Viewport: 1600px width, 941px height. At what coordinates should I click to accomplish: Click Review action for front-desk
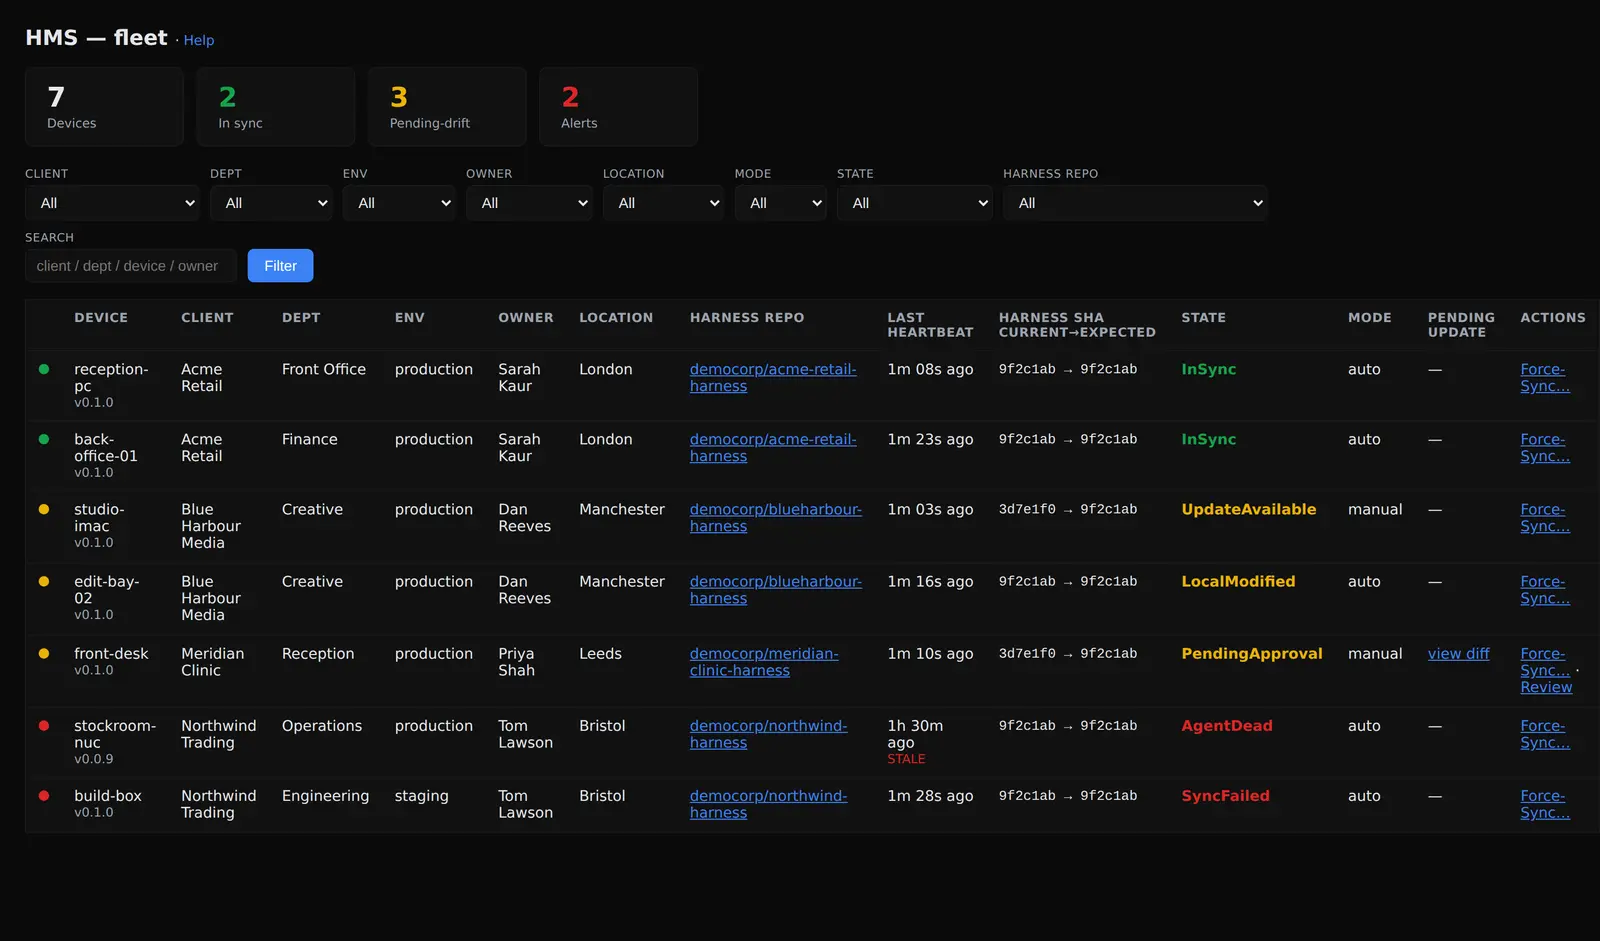click(x=1546, y=687)
